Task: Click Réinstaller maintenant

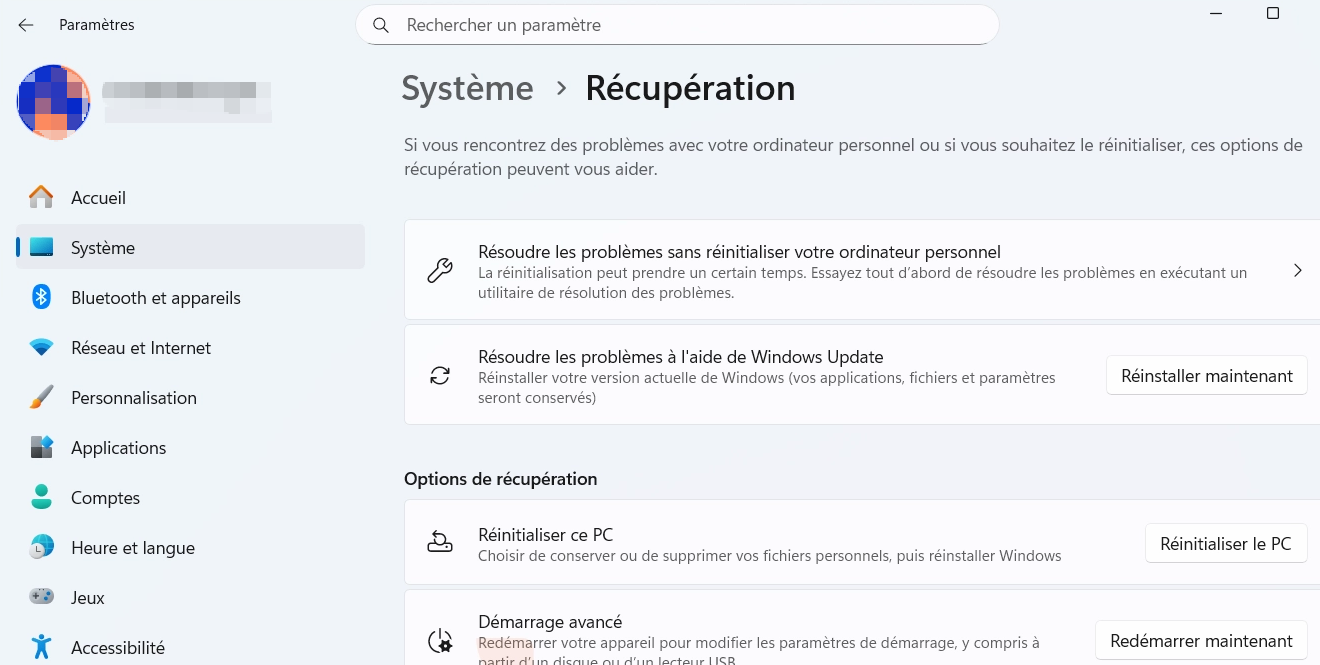Action: point(1206,375)
